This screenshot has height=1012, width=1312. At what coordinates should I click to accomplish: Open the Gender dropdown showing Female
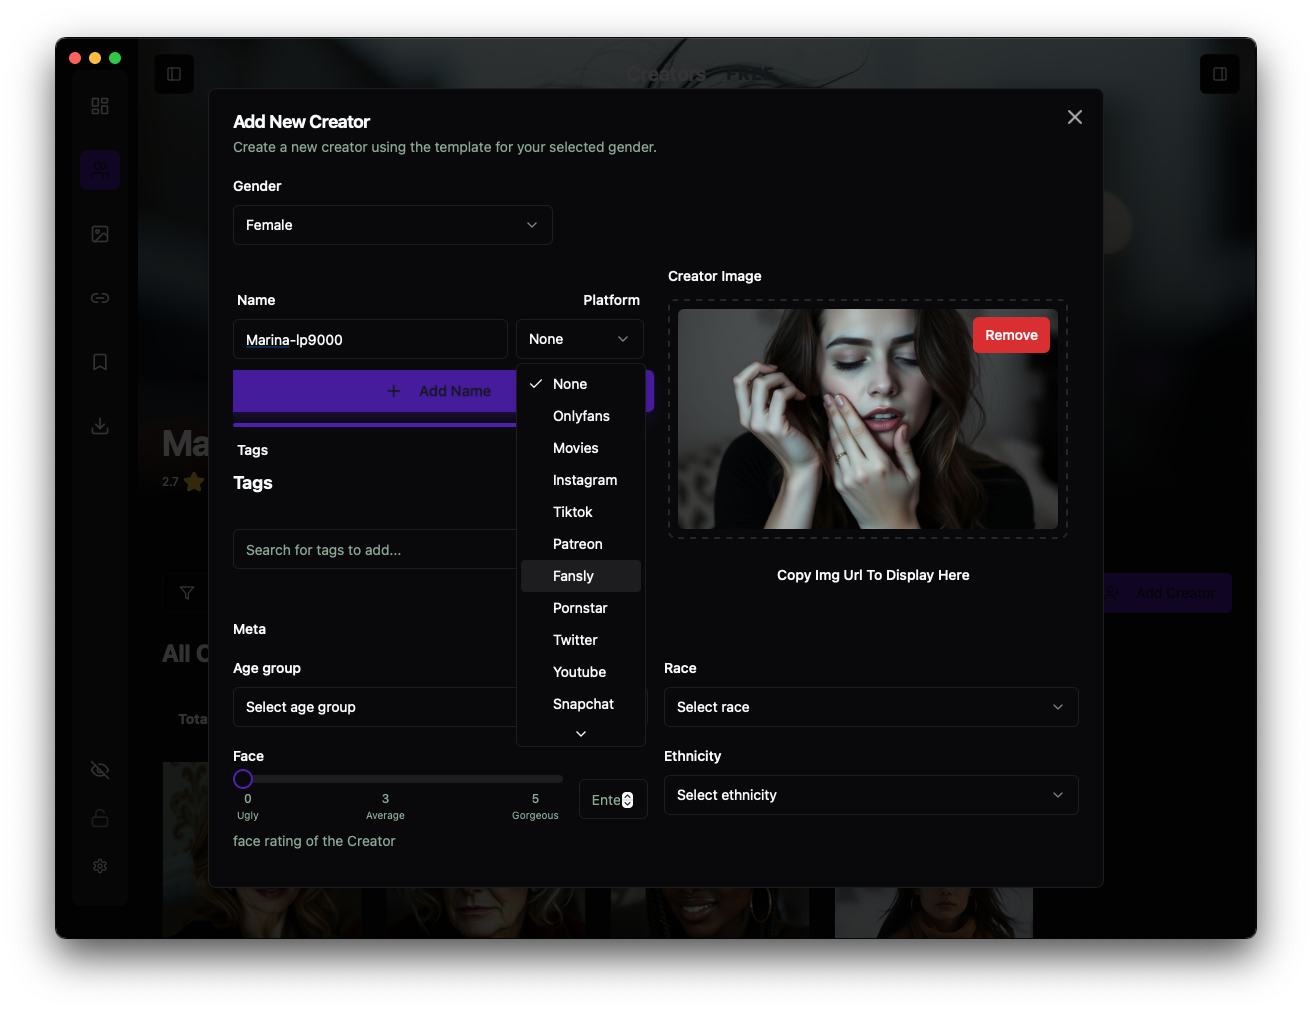392,225
